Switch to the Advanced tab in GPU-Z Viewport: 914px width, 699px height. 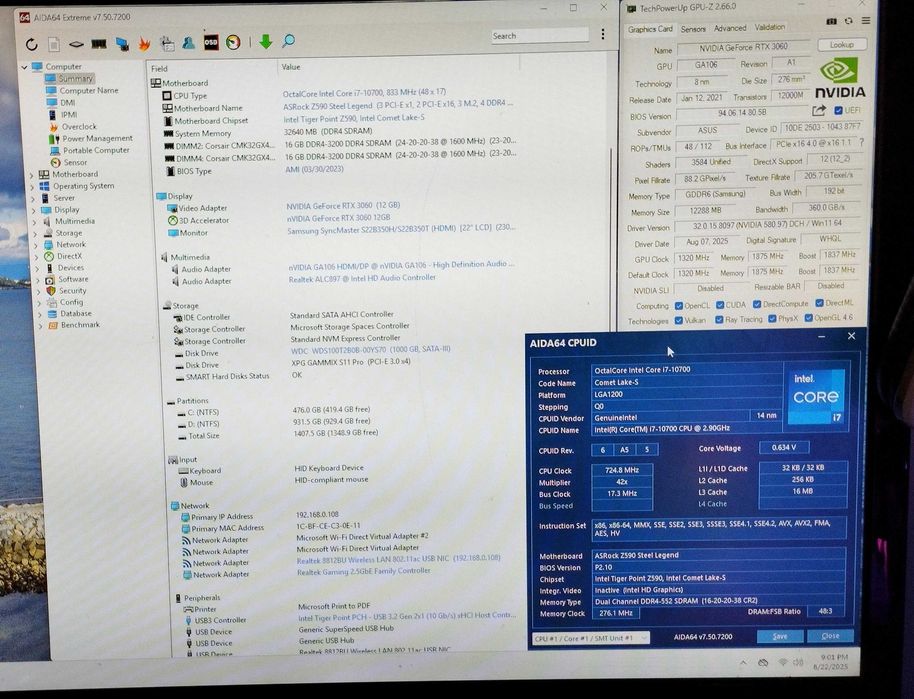point(730,28)
